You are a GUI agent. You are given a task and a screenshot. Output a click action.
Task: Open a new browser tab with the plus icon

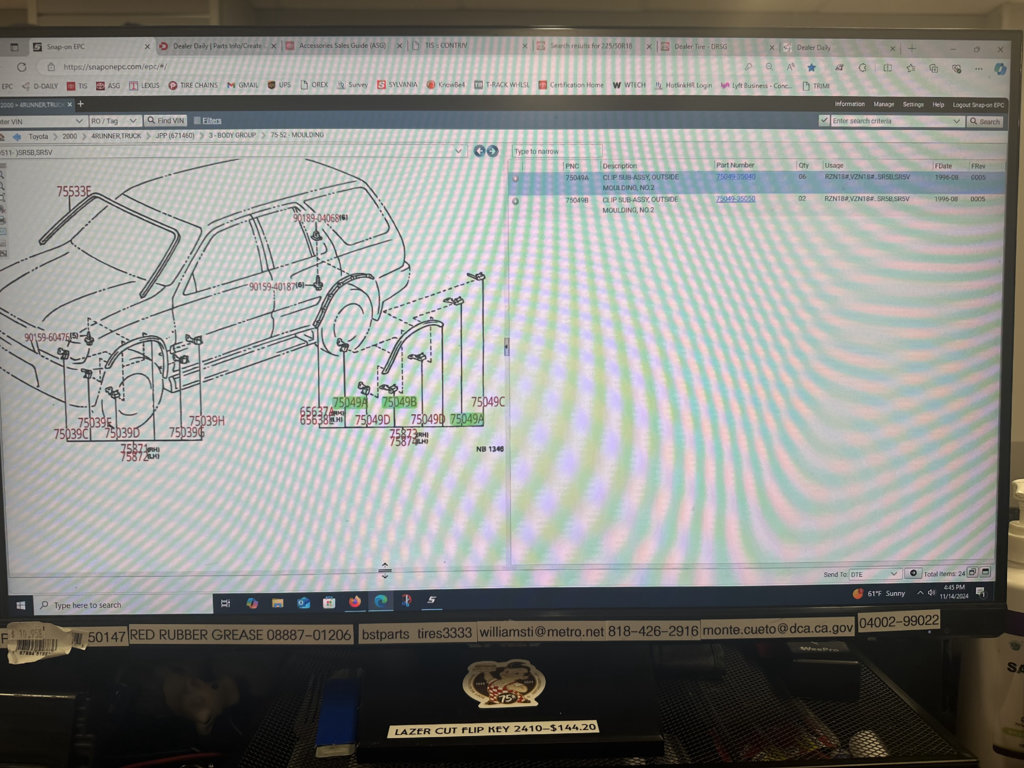coord(912,48)
